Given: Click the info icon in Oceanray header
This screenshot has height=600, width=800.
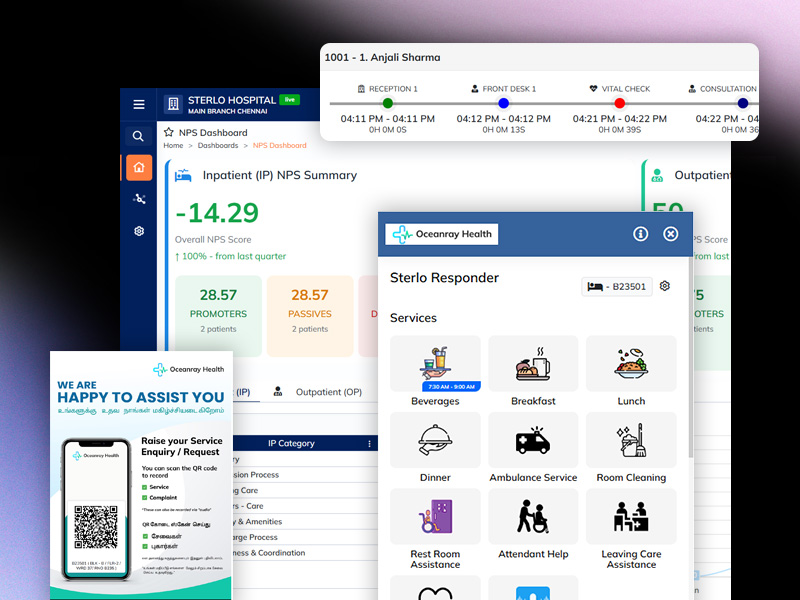Looking at the screenshot, I should point(641,234).
